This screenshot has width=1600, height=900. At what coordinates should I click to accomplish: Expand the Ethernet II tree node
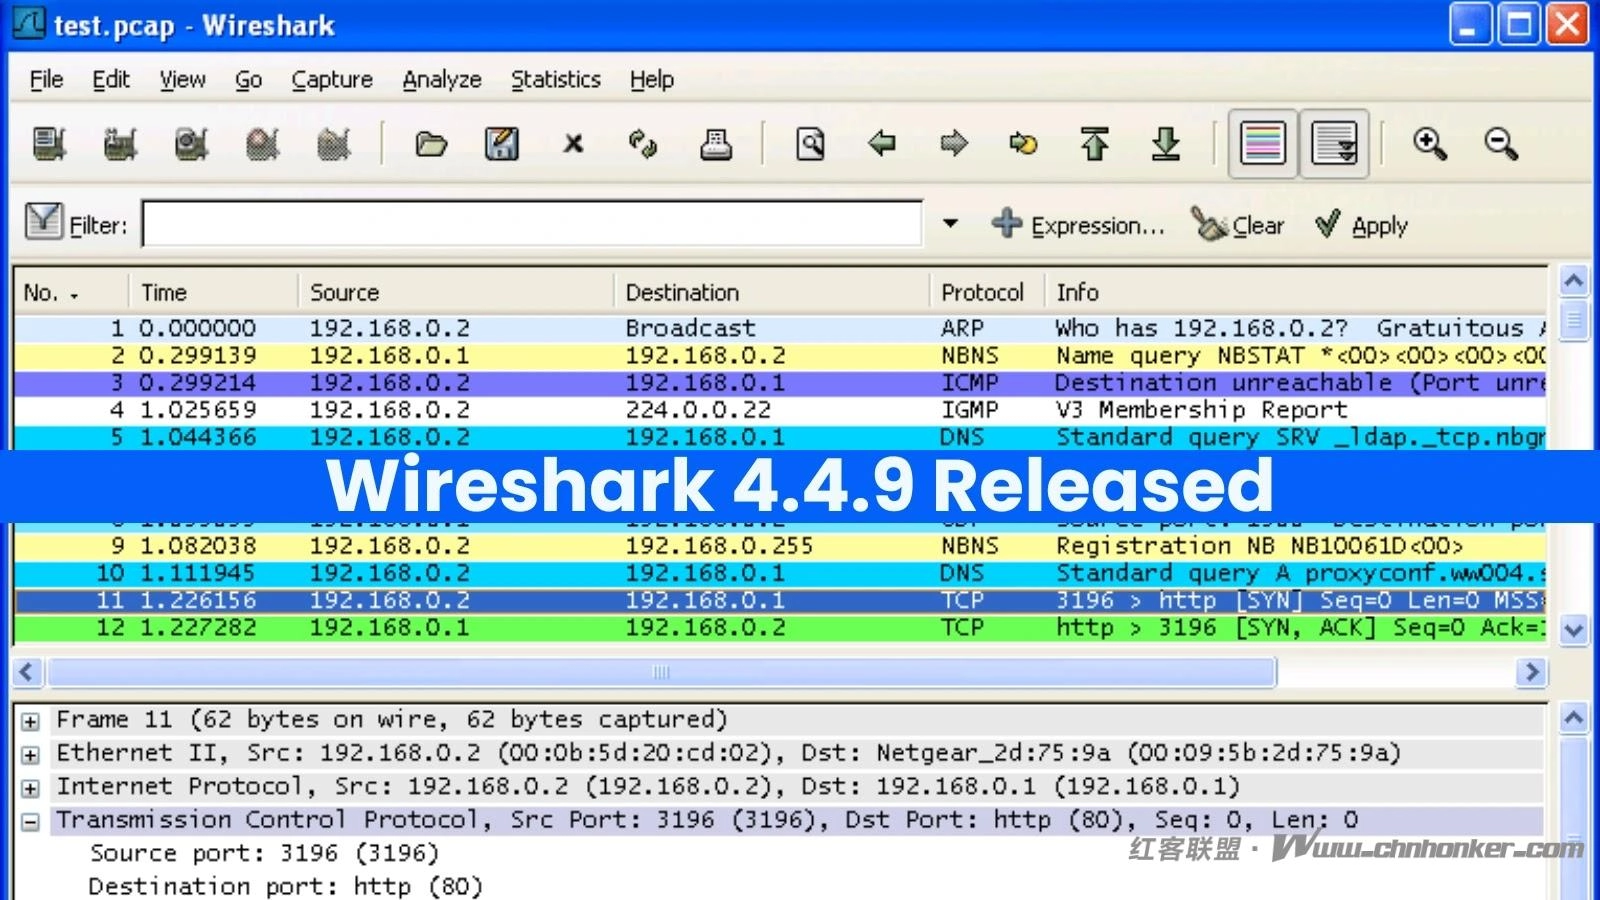(31, 755)
